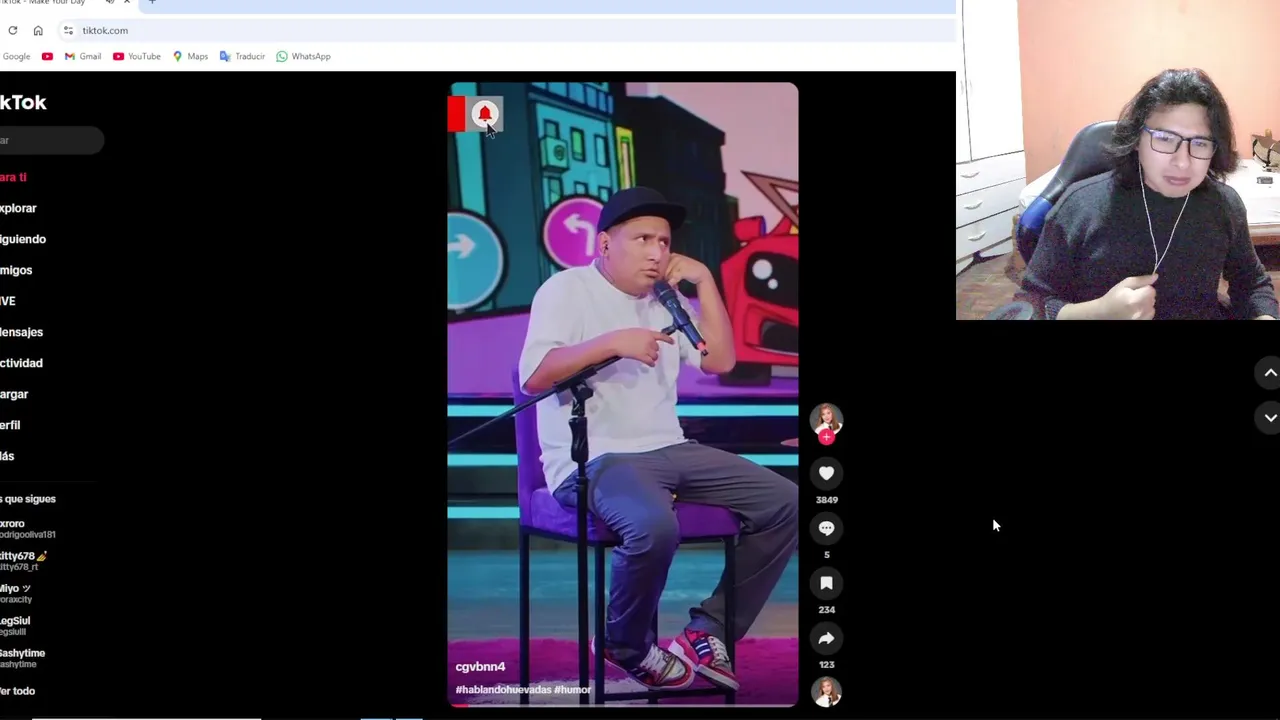Open the cgvbnn4 username on video
The image size is (1280, 720).
[x=480, y=667]
